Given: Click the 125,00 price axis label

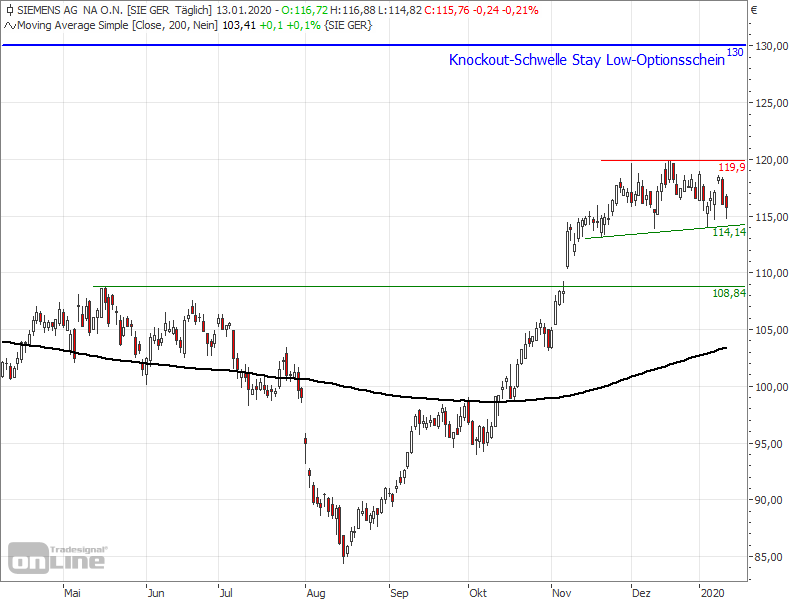Looking at the screenshot, I should click(x=772, y=103).
